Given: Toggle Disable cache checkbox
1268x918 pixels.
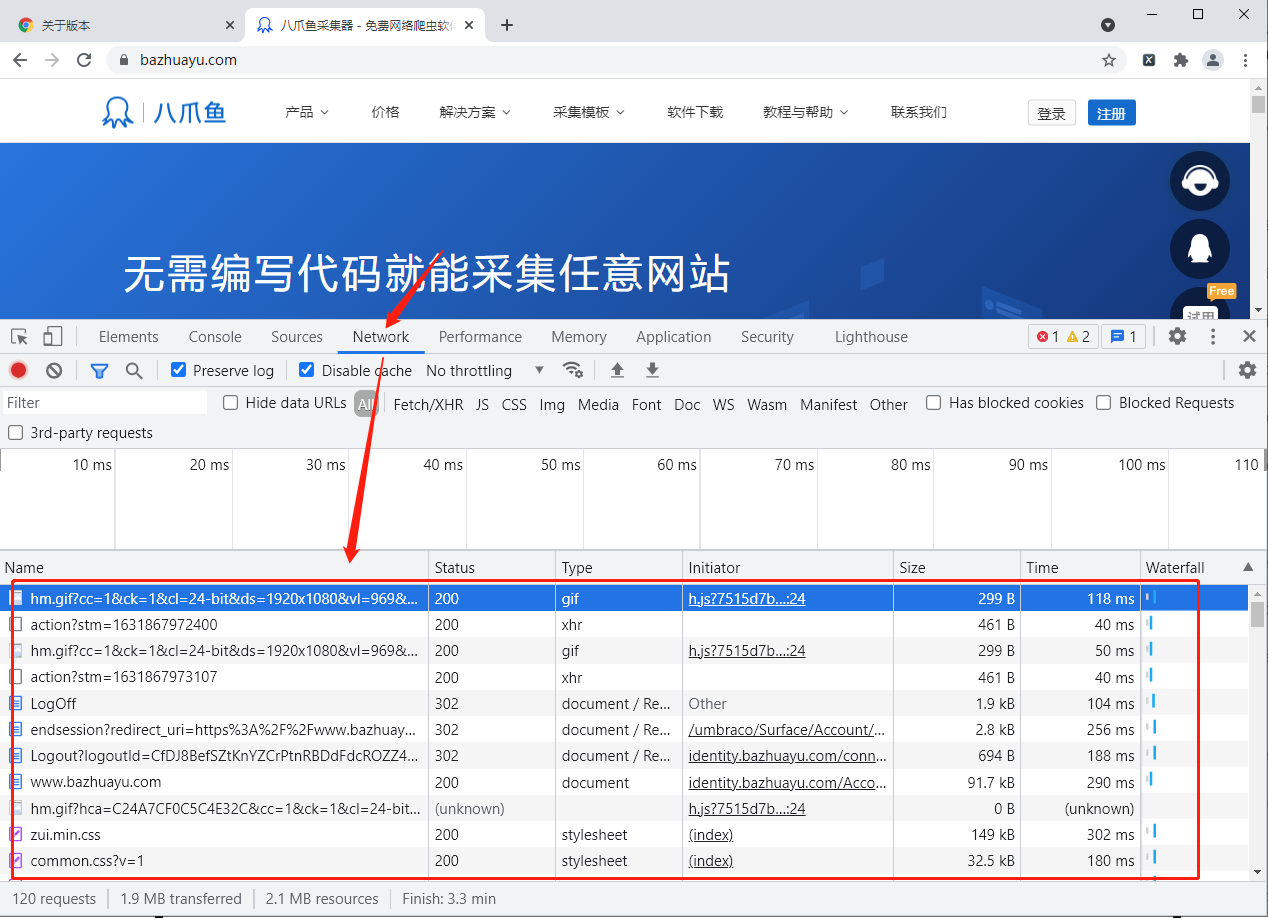Looking at the screenshot, I should (x=307, y=370).
